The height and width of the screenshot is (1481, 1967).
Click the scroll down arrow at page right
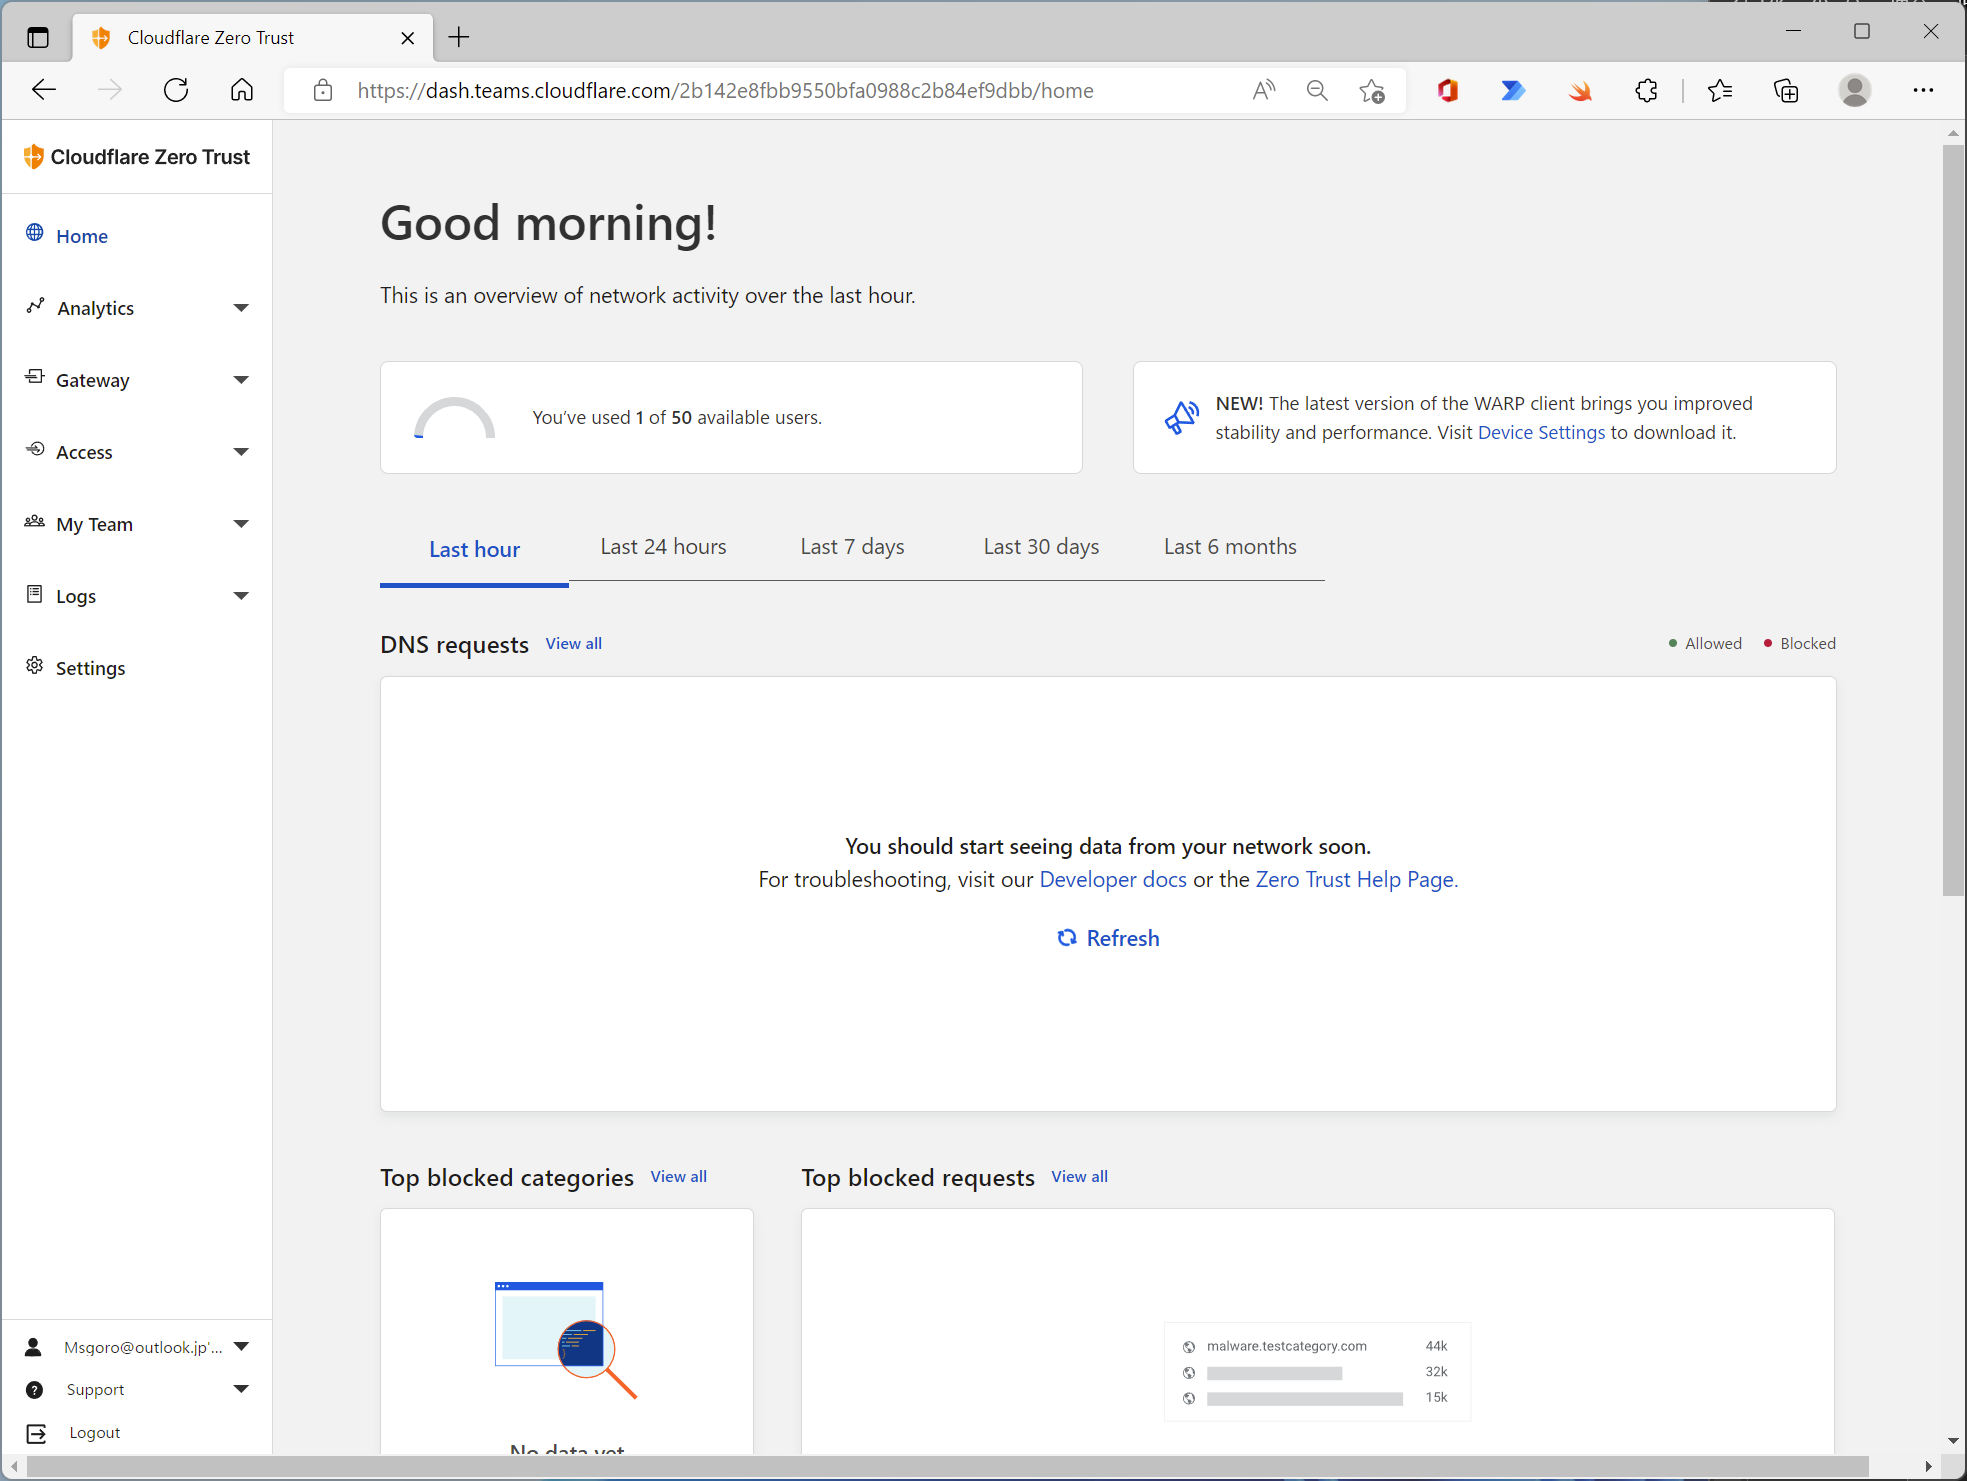point(1953,1441)
